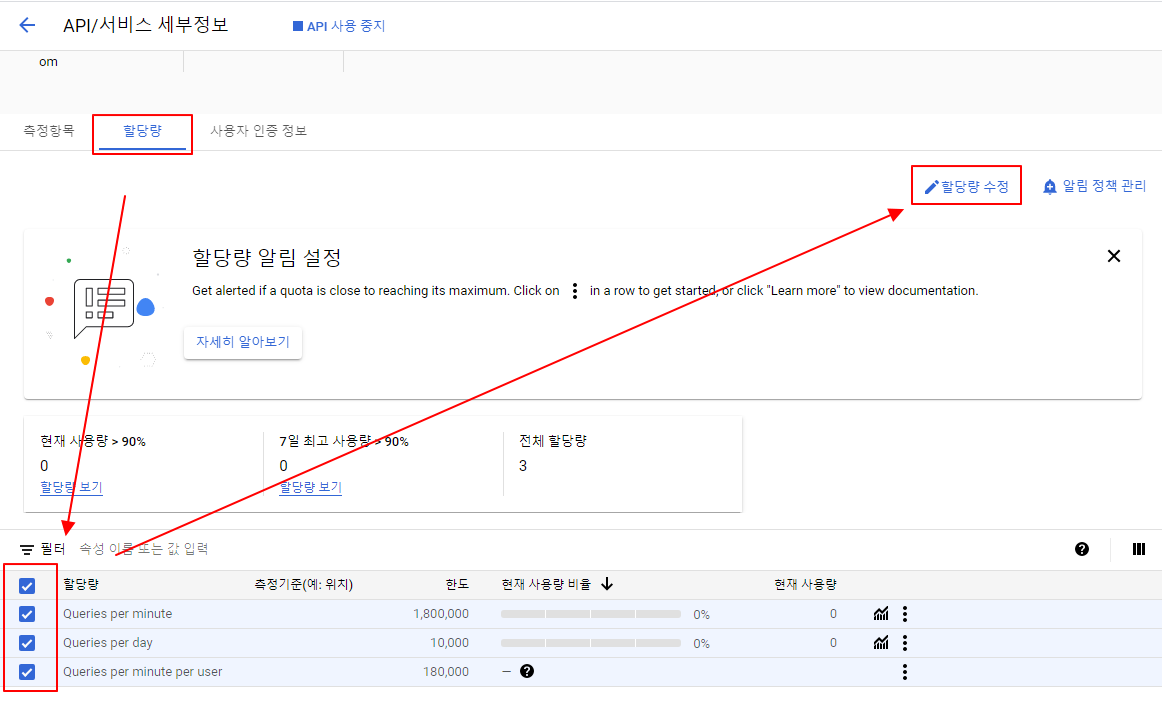Open the 사용자 인증 정보 tab
The image size is (1162, 721).
point(259,130)
